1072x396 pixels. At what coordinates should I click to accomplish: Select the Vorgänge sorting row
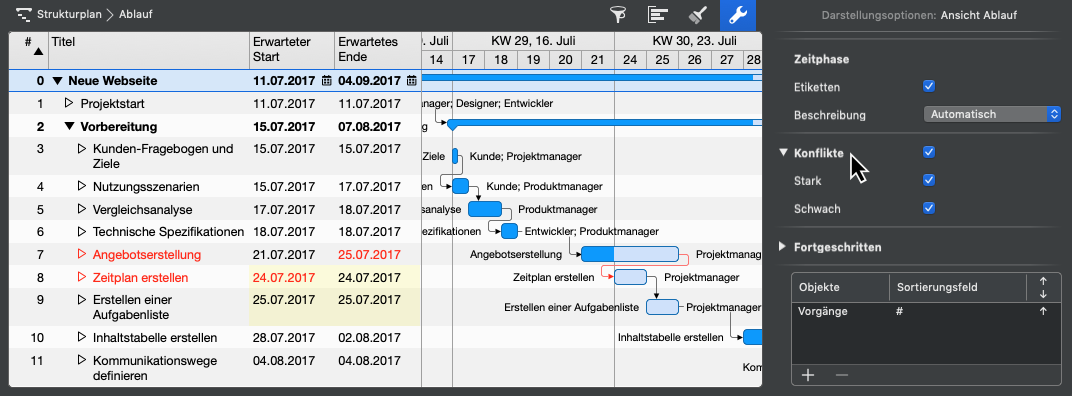click(x=925, y=311)
